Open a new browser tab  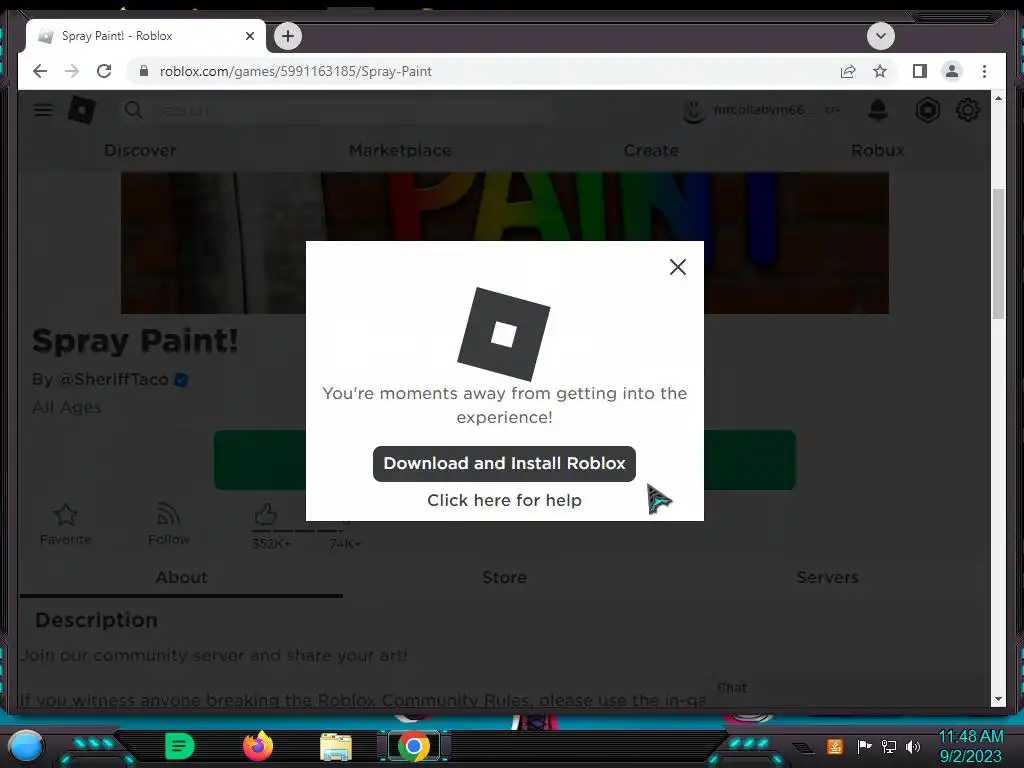[287, 36]
